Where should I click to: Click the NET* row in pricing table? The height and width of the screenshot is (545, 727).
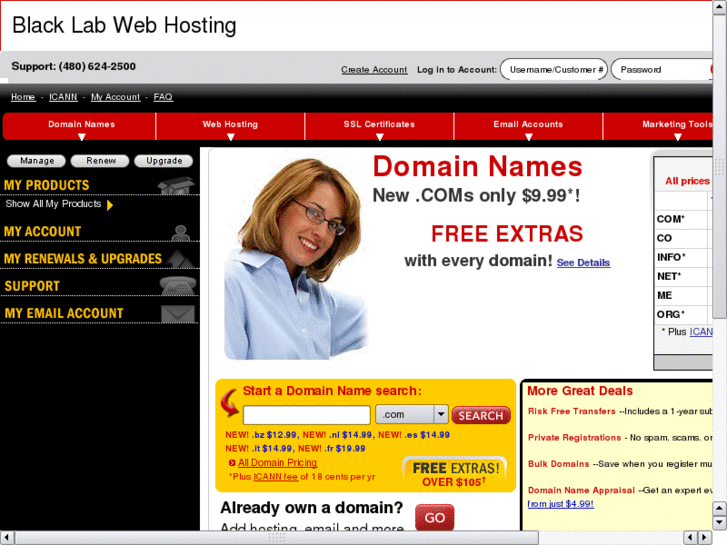pos(684,276)
